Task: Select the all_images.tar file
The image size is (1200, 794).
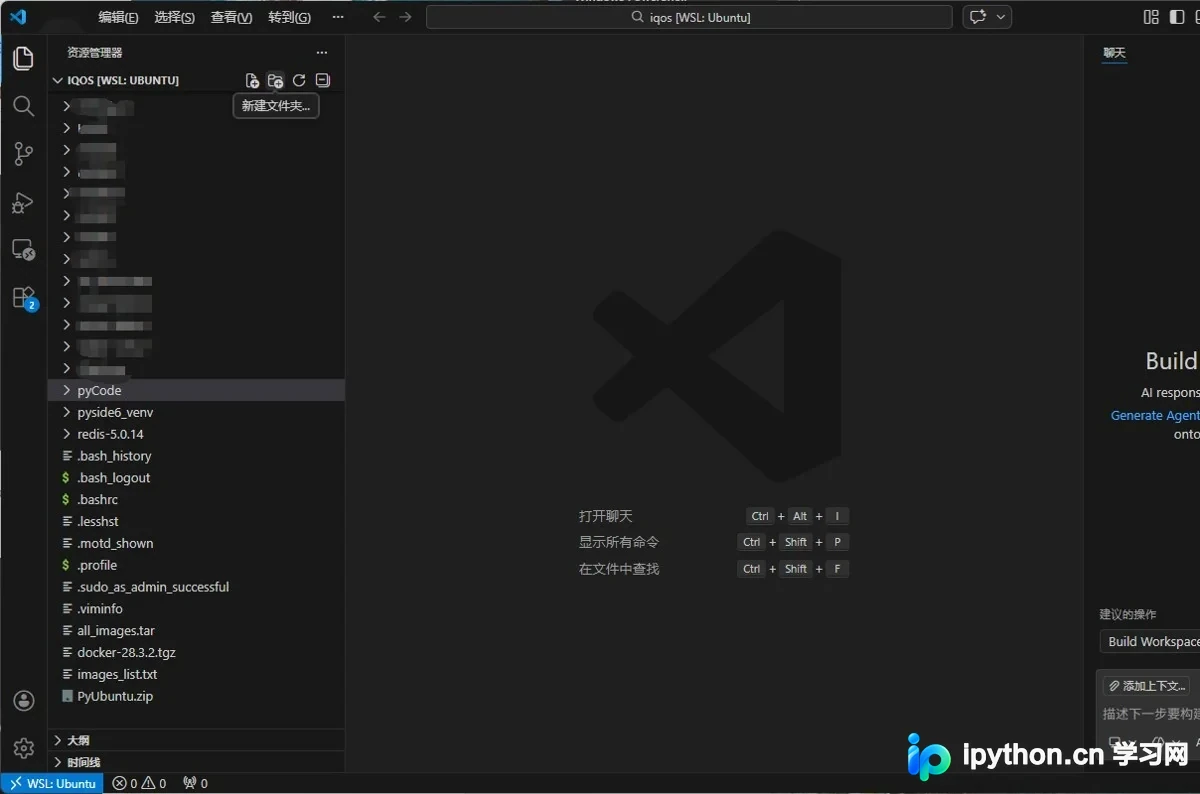Action: [196, 630]
